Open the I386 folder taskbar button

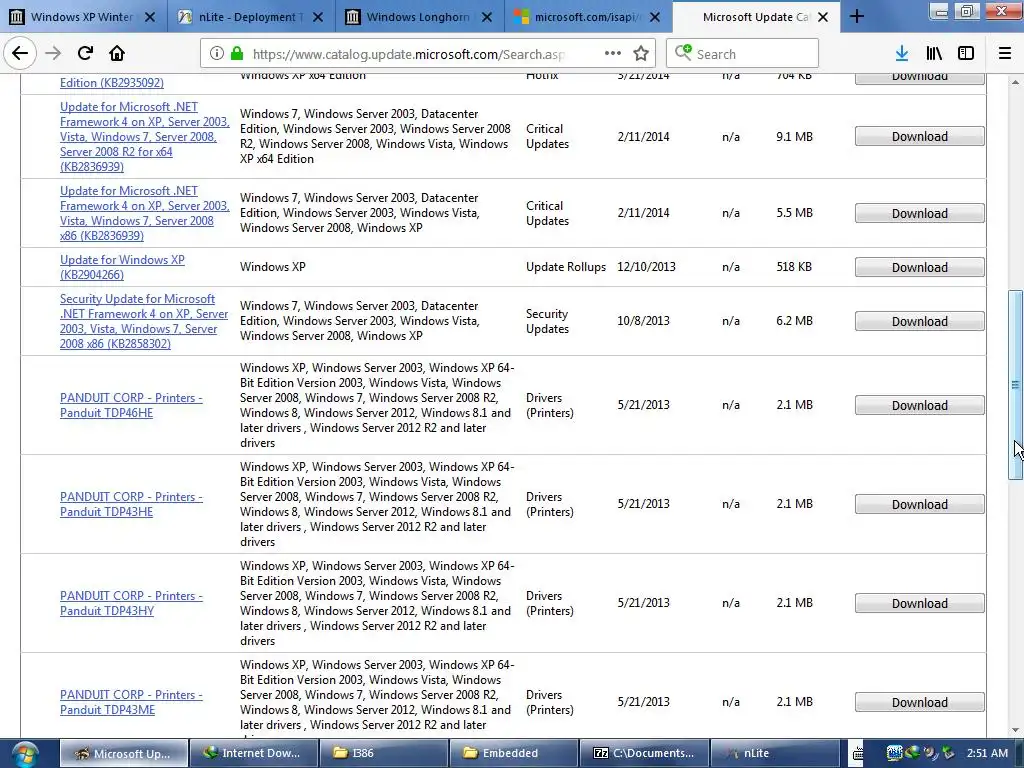384,754
